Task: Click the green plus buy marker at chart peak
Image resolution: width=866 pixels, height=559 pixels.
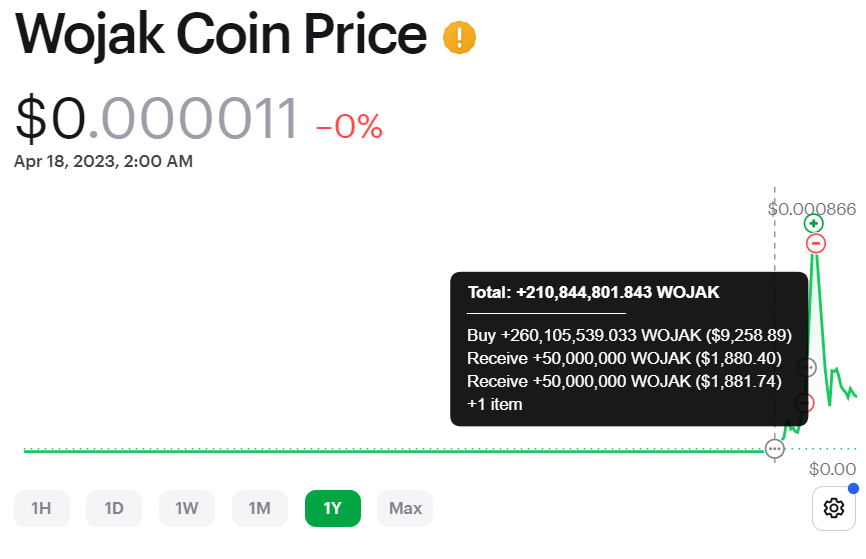Action: click(x=814, y=223)
